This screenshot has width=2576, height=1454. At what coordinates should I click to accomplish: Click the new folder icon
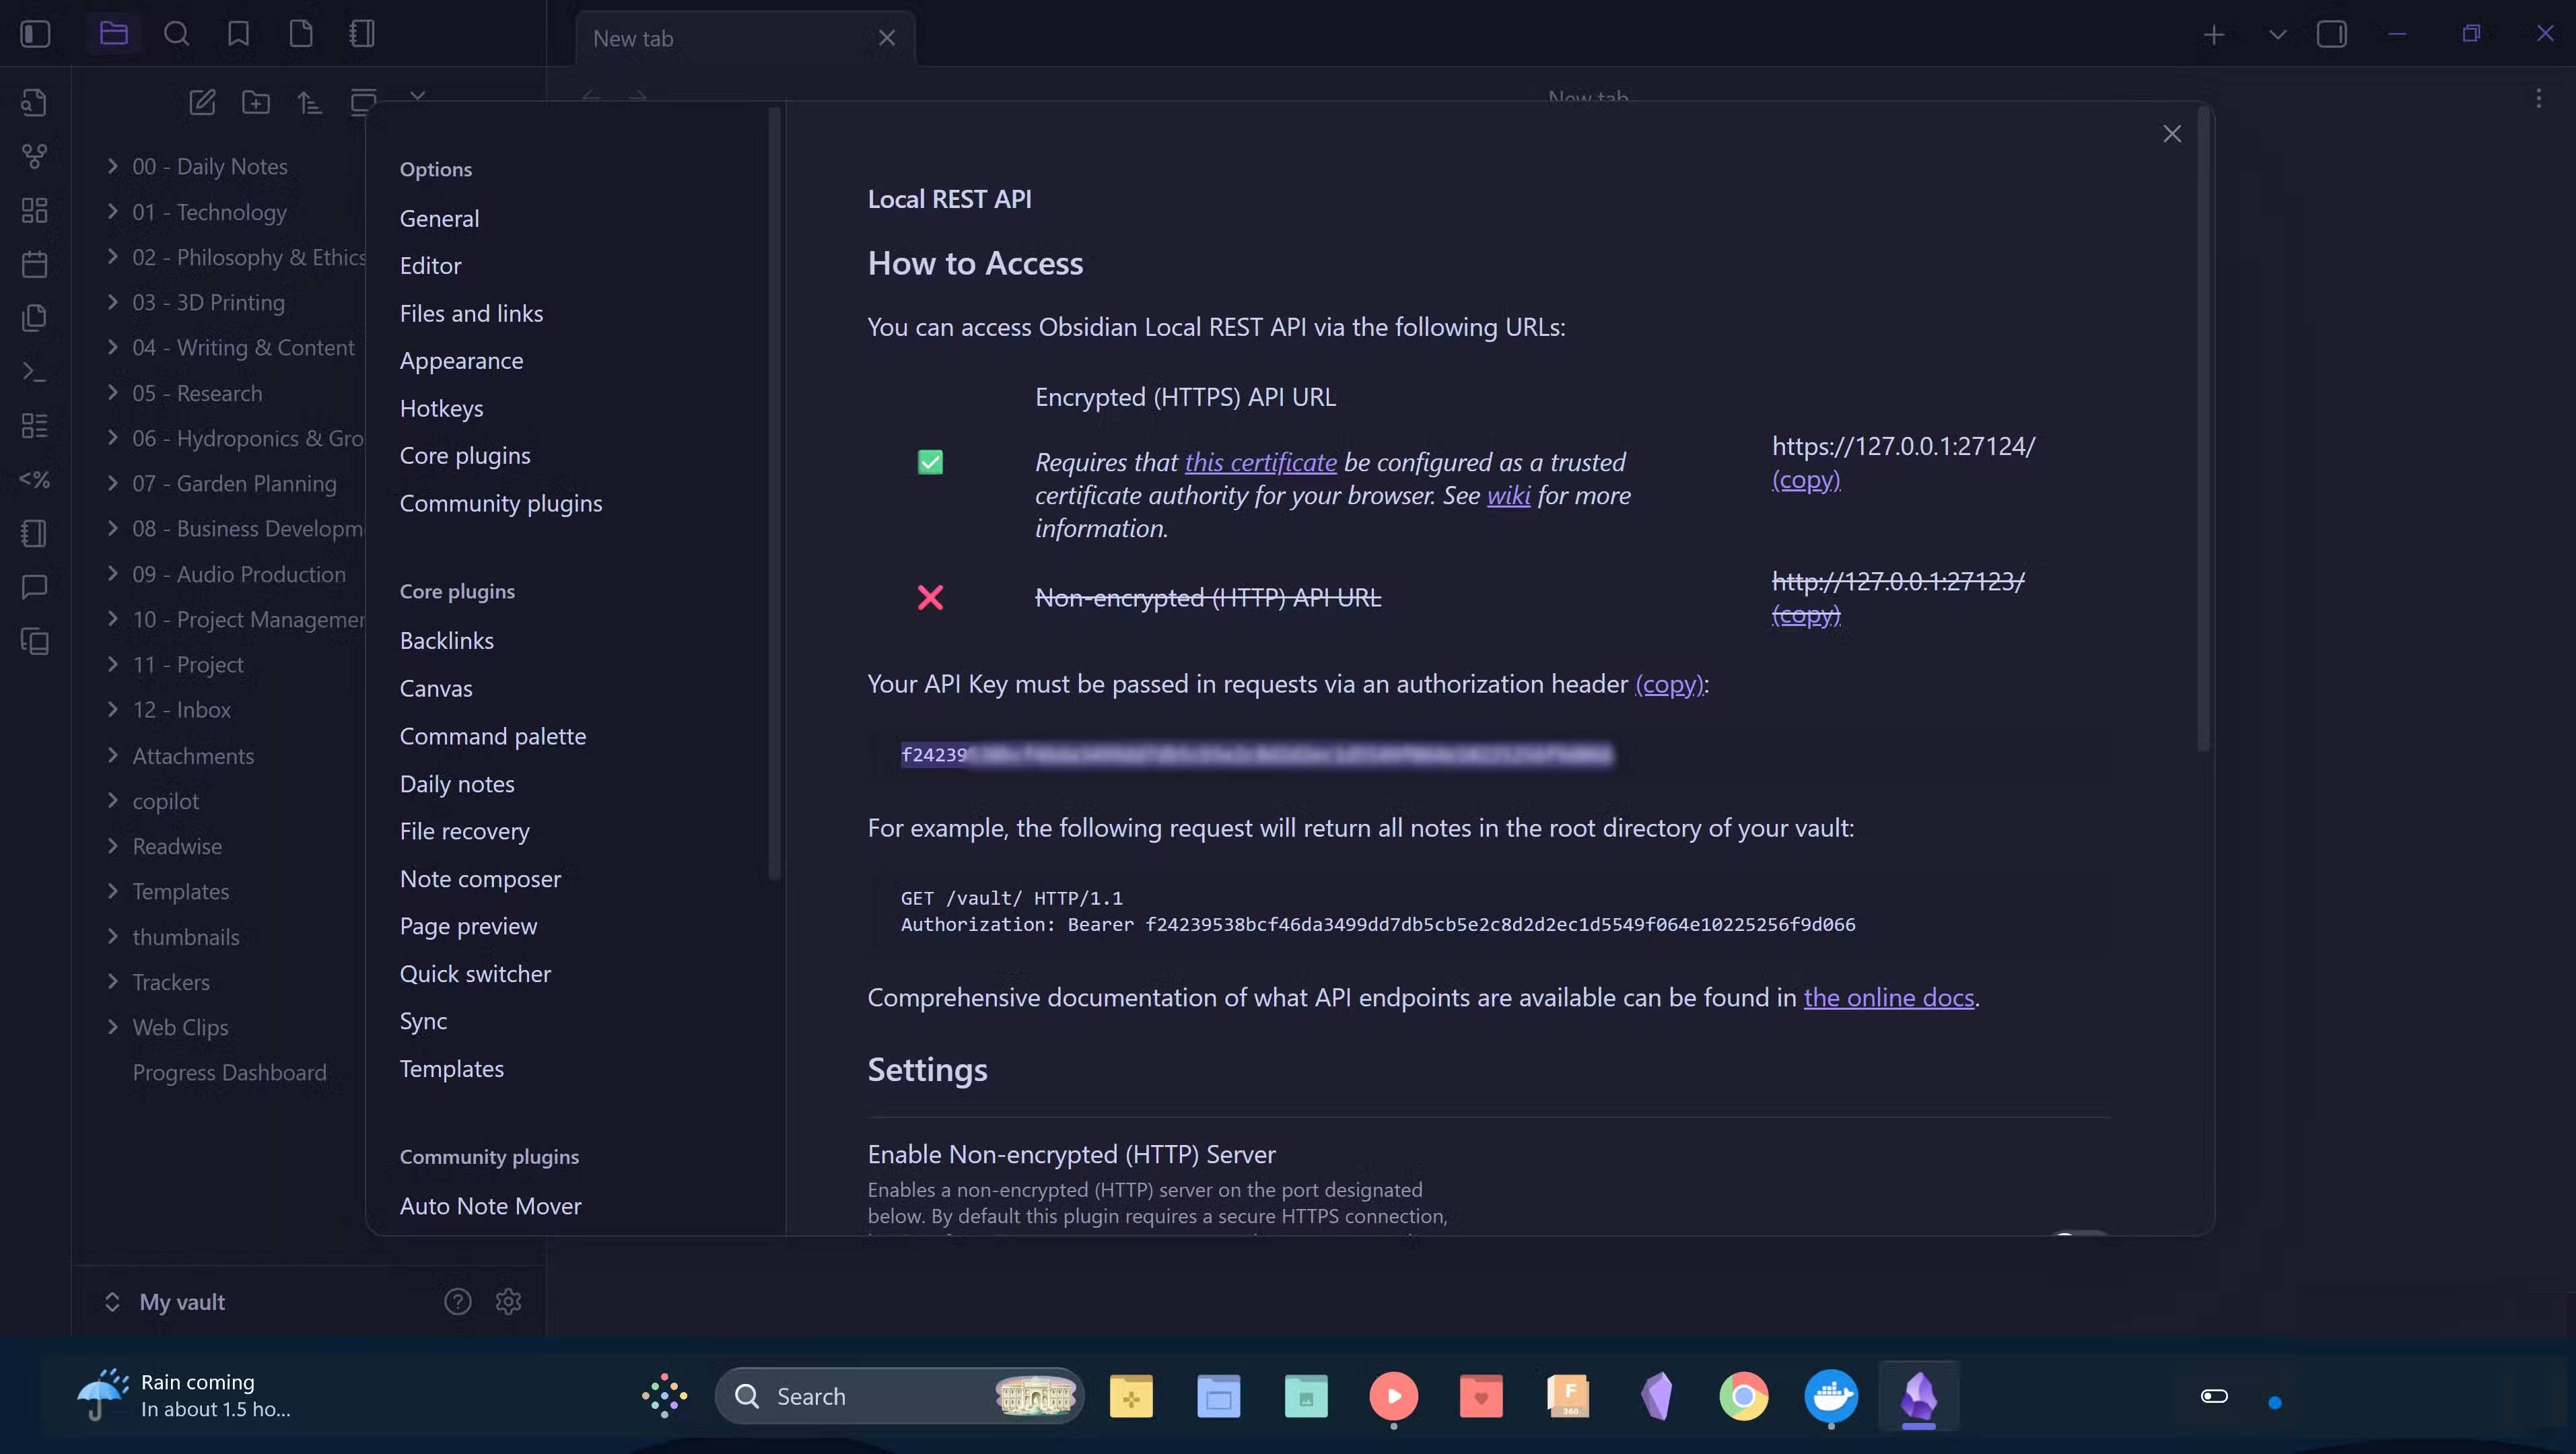(x=256, y=102)
